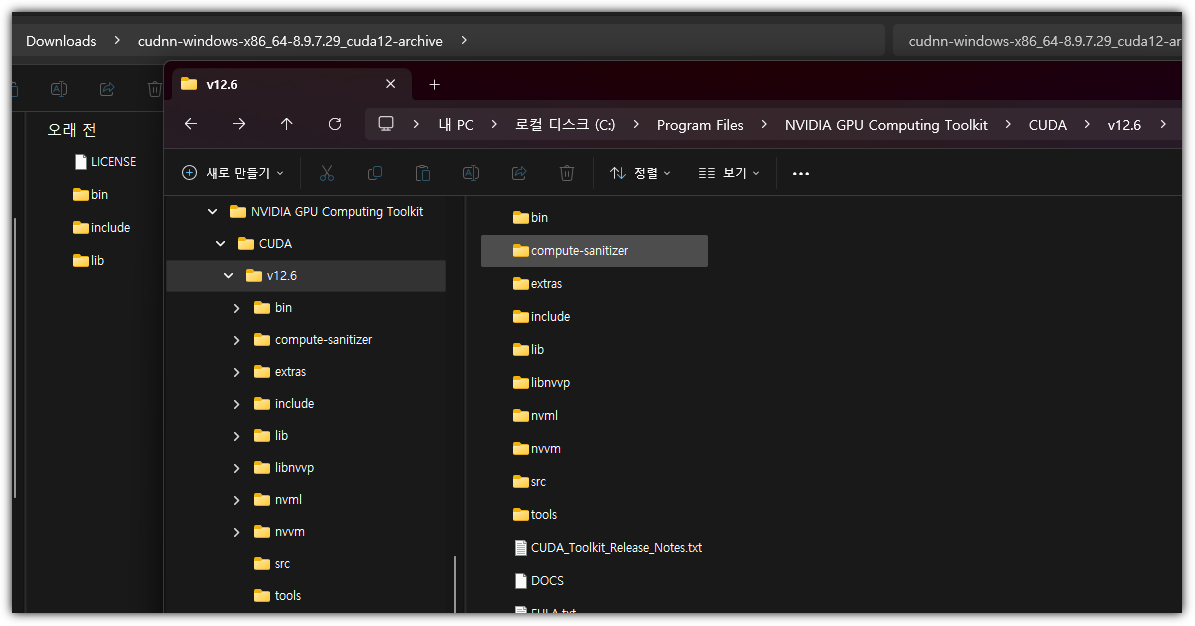Select nvml folder in file list
1195x626 pixels.
[535, 416]
